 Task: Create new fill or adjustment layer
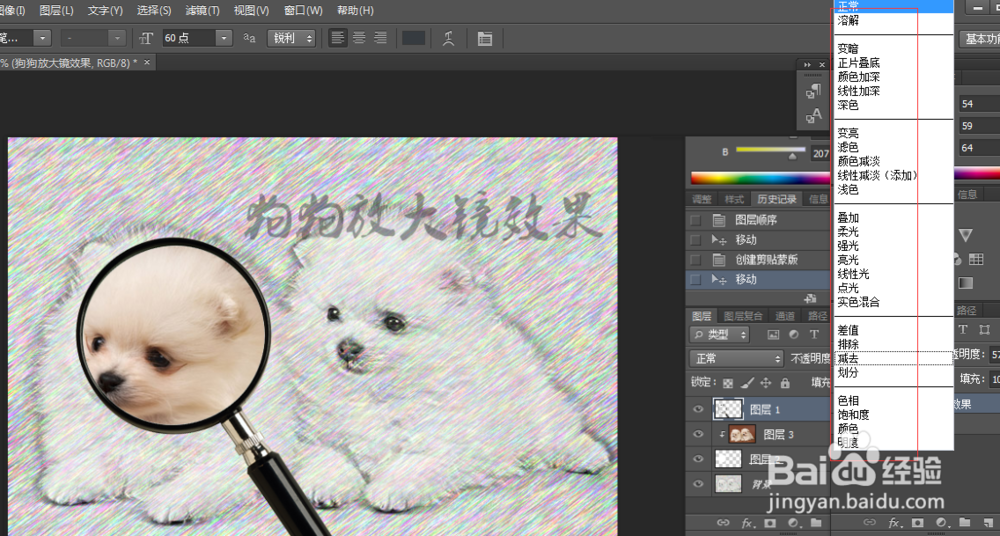tap(793, 523)
